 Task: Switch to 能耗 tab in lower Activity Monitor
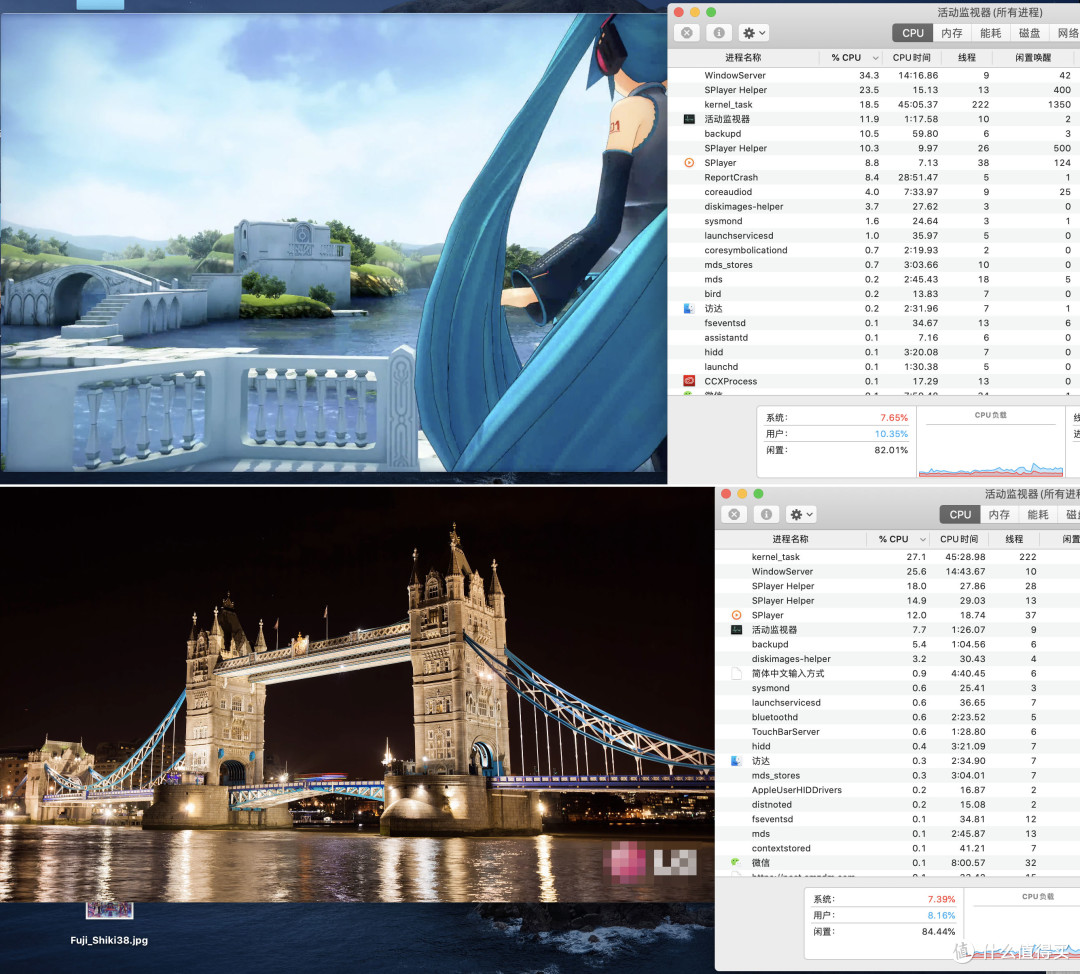coord(1038,514)
